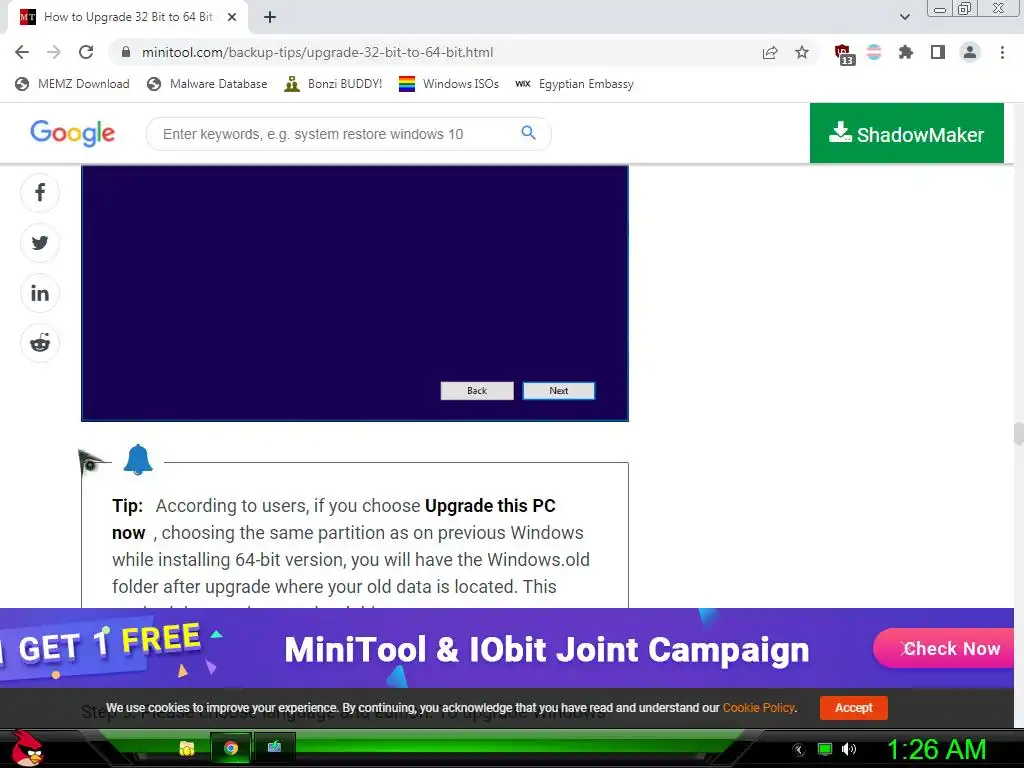This screenshot has width=1024, height=768.
Task: Open the Chrome profile avatar
Action: [x=970, y=52]
